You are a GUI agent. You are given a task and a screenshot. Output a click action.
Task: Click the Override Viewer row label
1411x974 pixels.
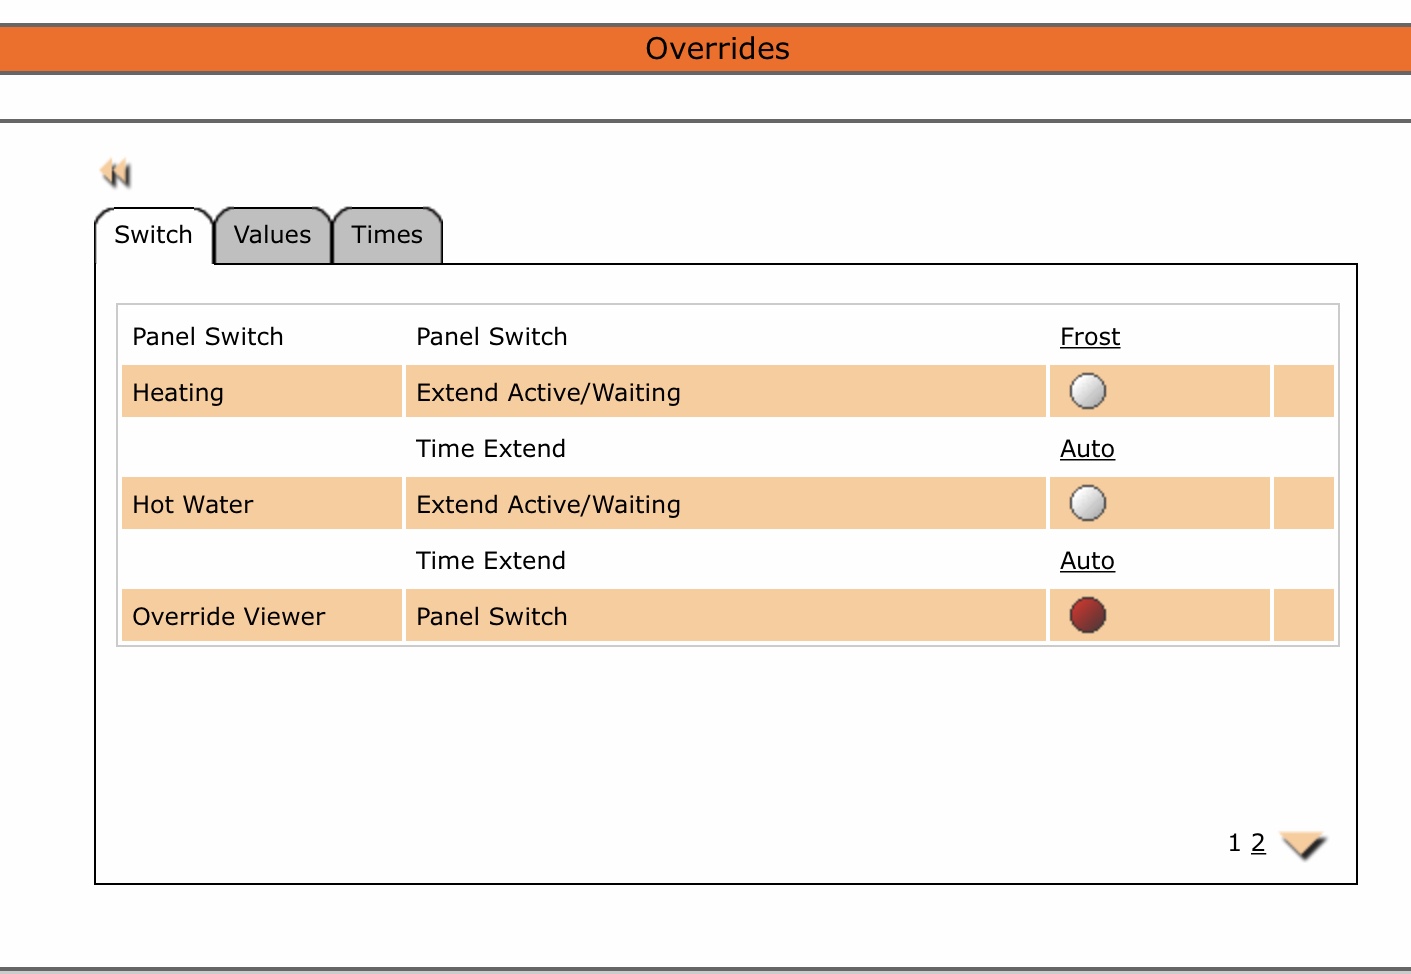pos(229,617)
